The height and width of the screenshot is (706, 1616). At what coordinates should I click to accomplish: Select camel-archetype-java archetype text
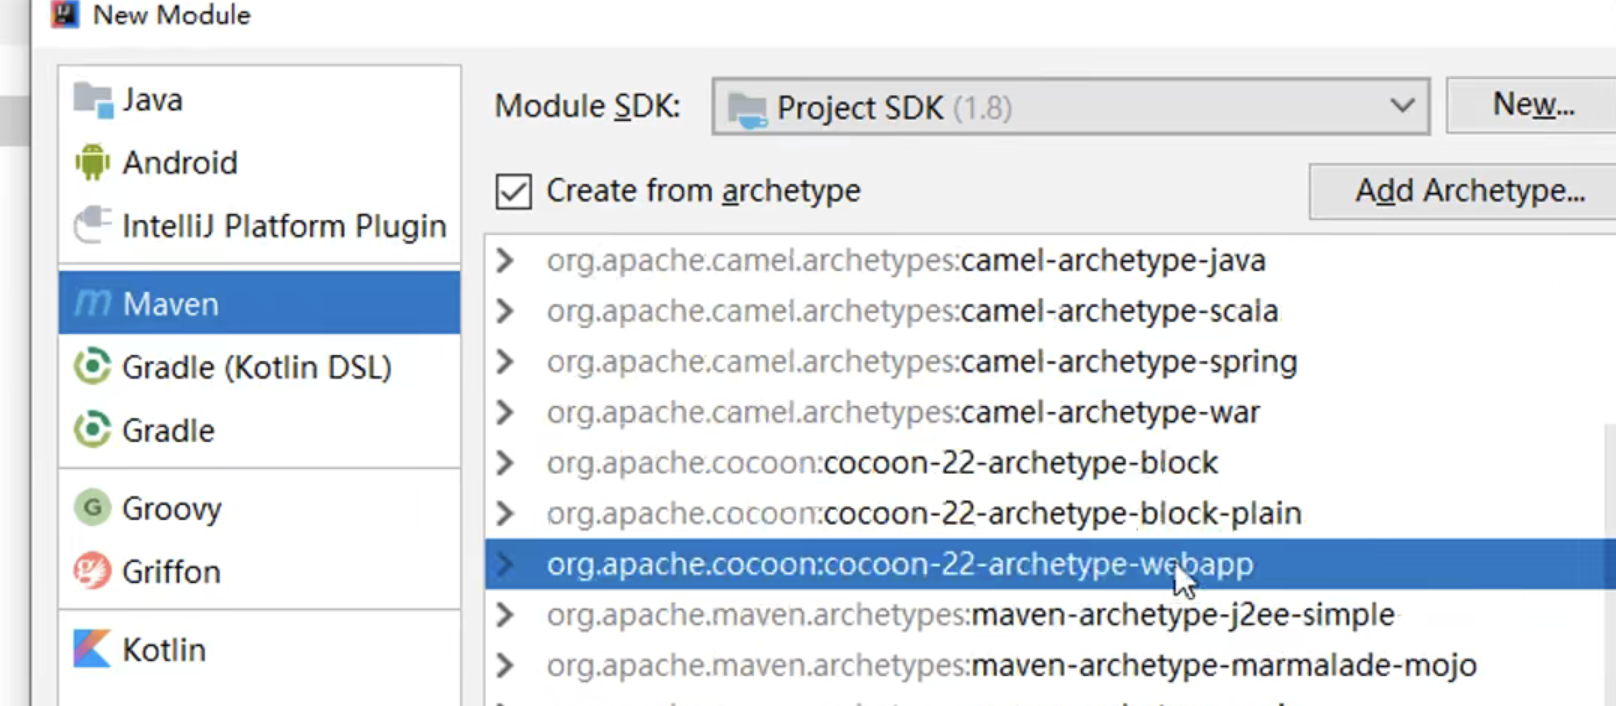[x=906, y=260]
